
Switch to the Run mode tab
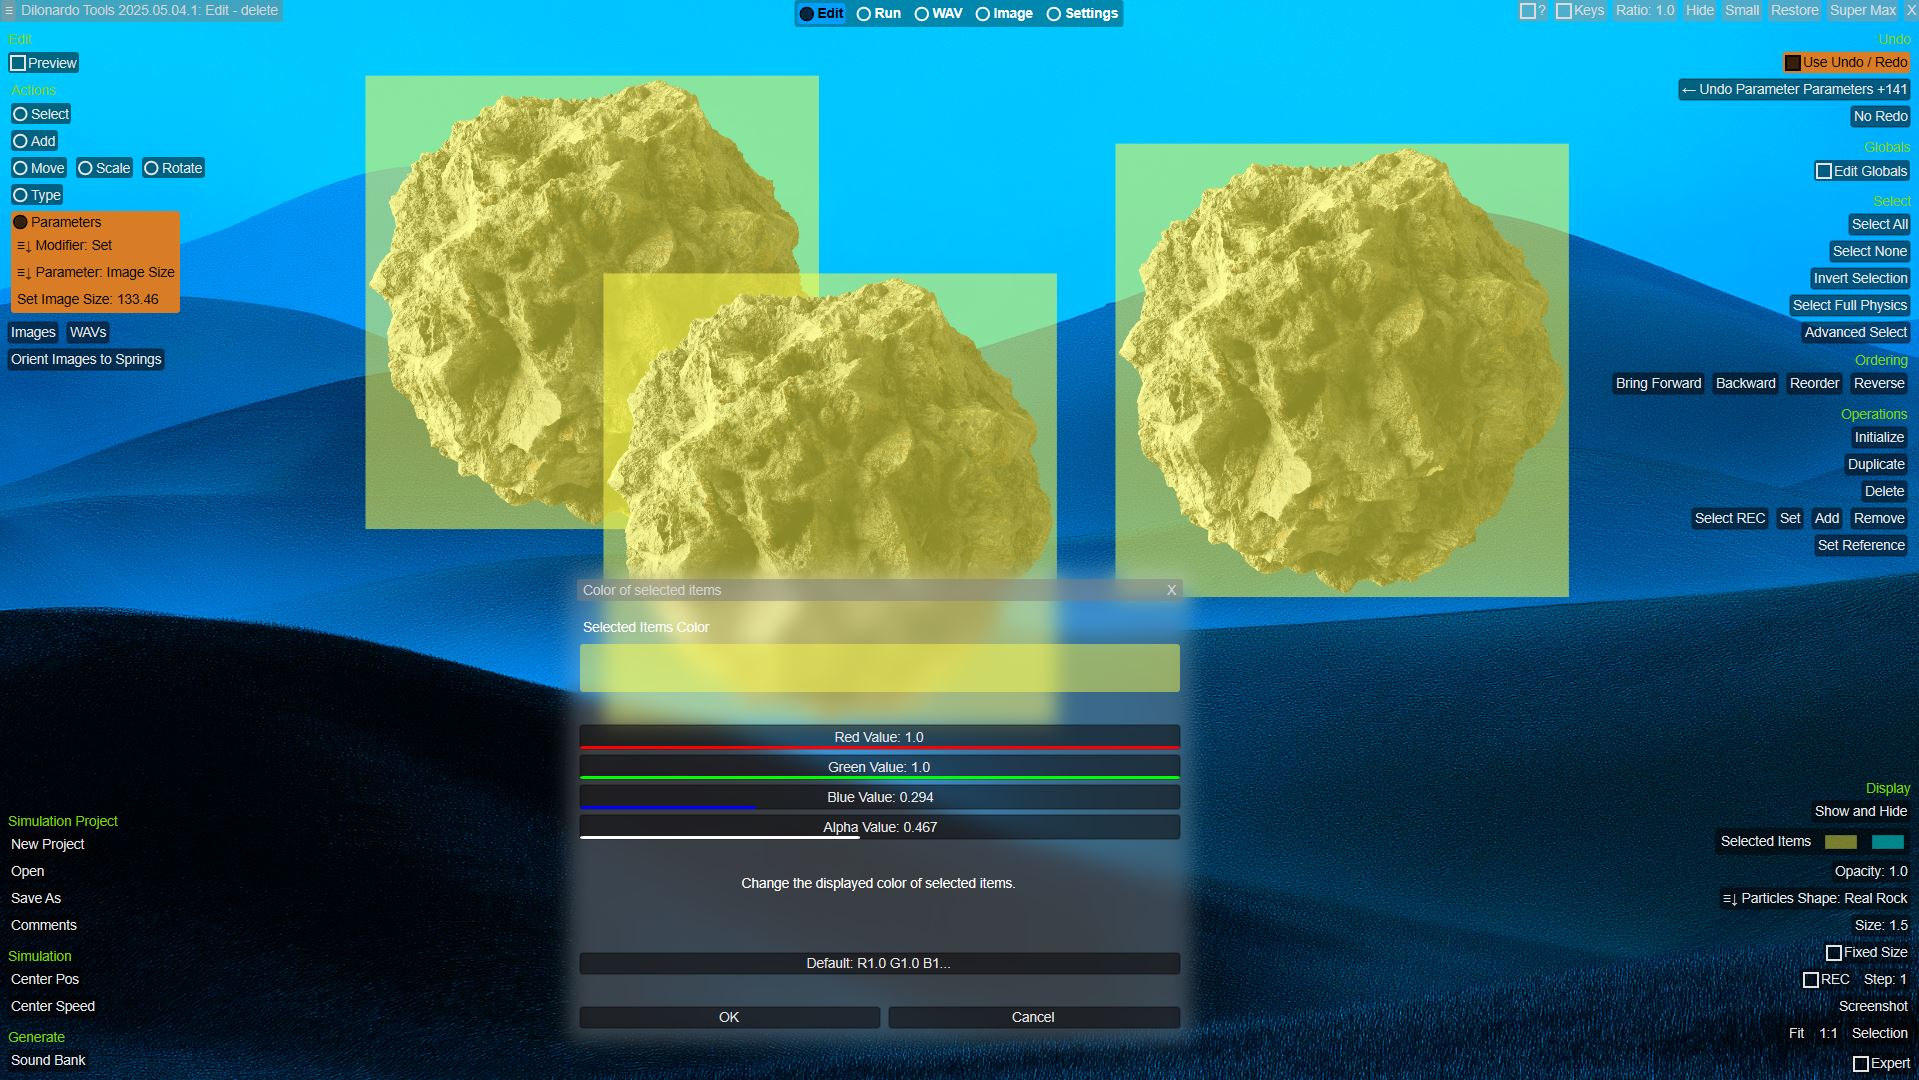tap(878, 13)
